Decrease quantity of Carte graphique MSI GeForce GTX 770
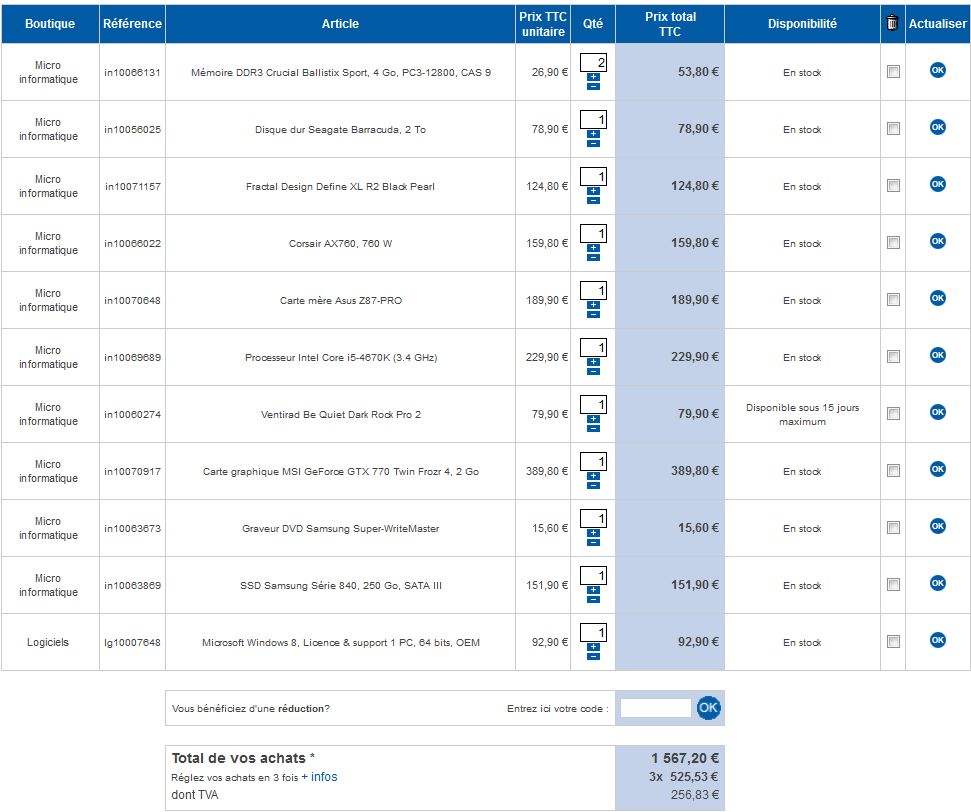The image size is (971, 812). 593,485
